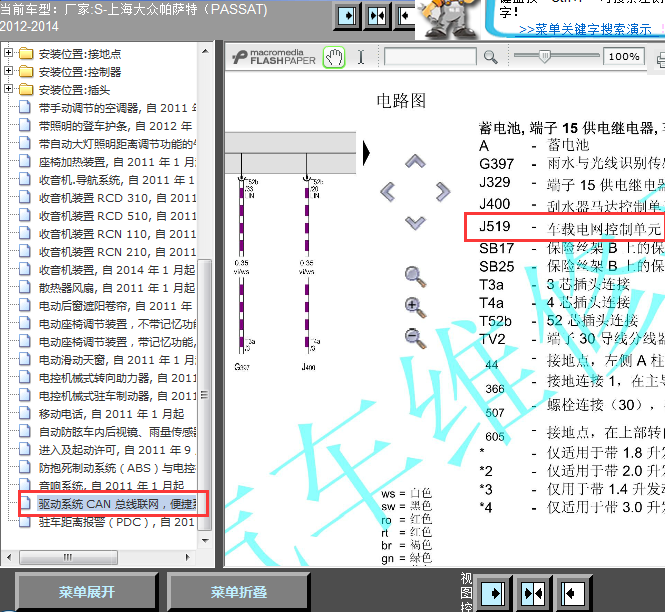Click the Macromedia FlashPaper logo

point(274,57)
